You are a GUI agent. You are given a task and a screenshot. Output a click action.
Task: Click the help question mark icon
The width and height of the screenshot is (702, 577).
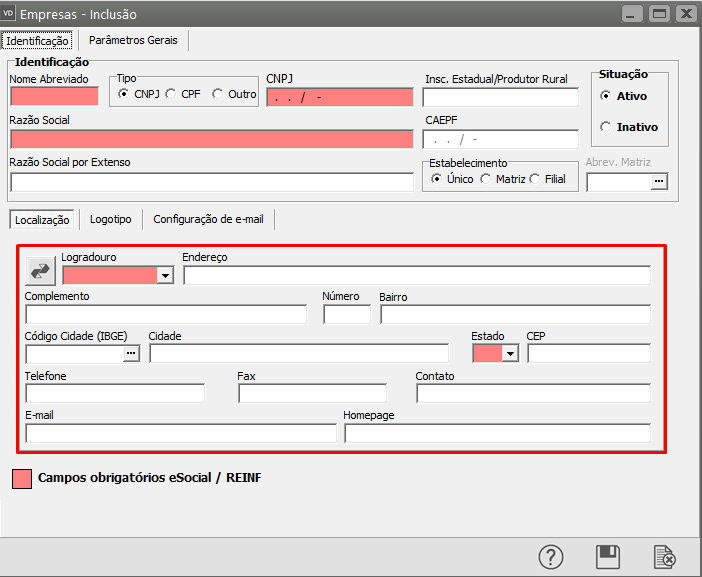coord(551,556)
